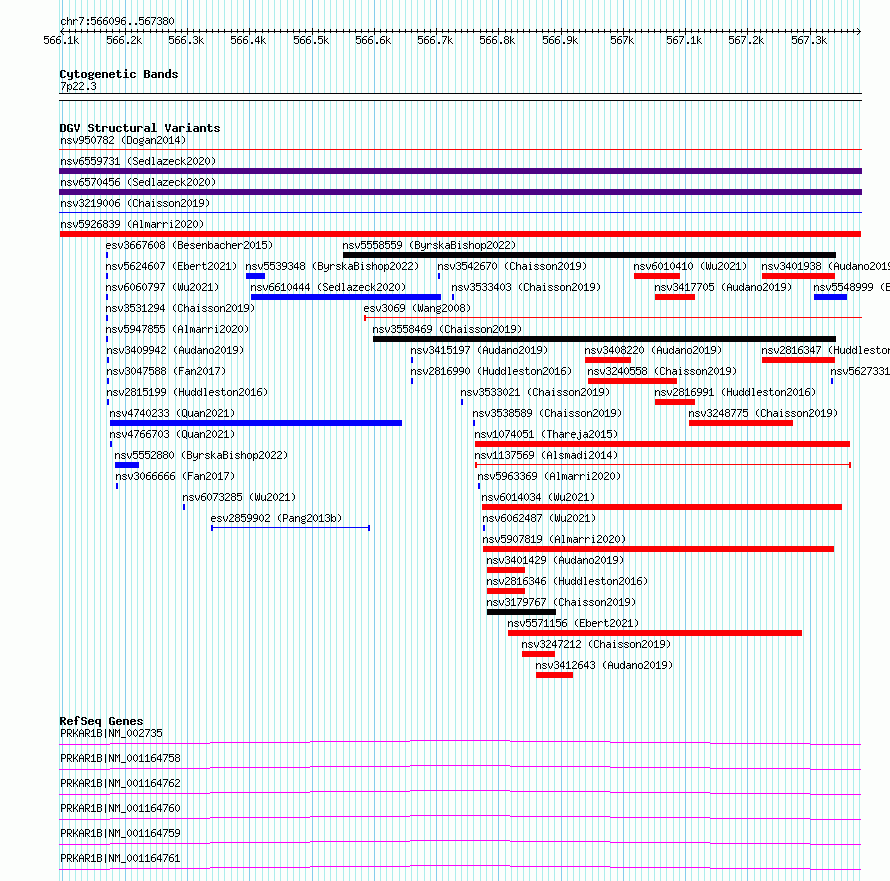Screen dimensions: 890x881
Task: Click the 567k ruler tick label
Action: click(622, 40)
